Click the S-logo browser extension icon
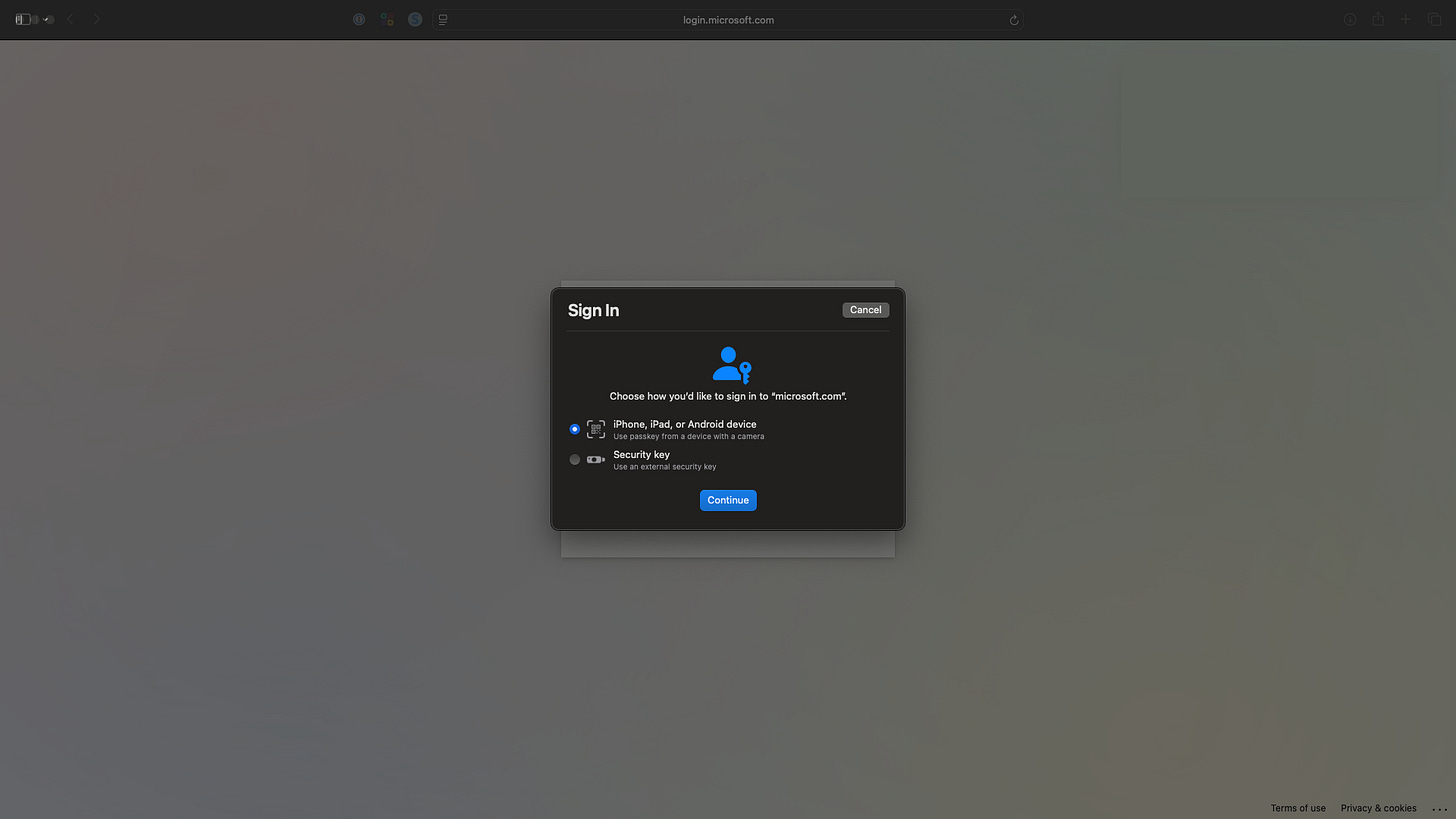The width and height of the screenshot is (1456, 819). 415,19
